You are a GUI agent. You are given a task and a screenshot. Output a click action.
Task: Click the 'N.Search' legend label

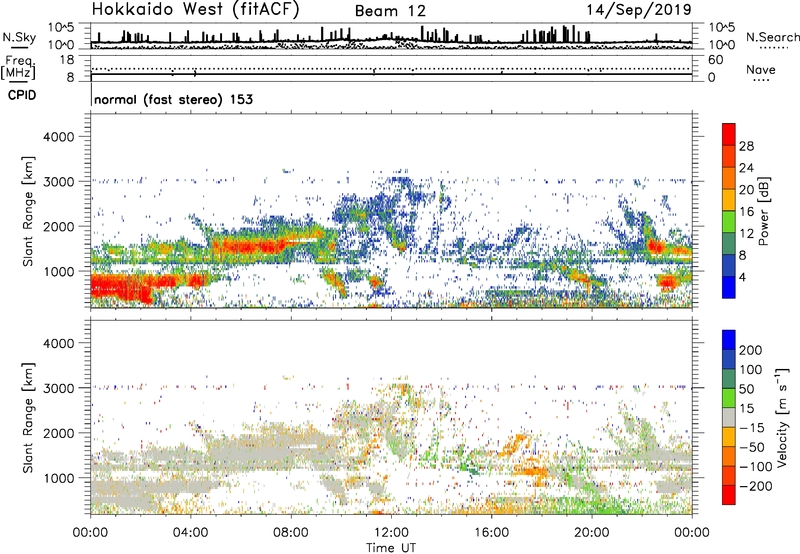point(772,37)
